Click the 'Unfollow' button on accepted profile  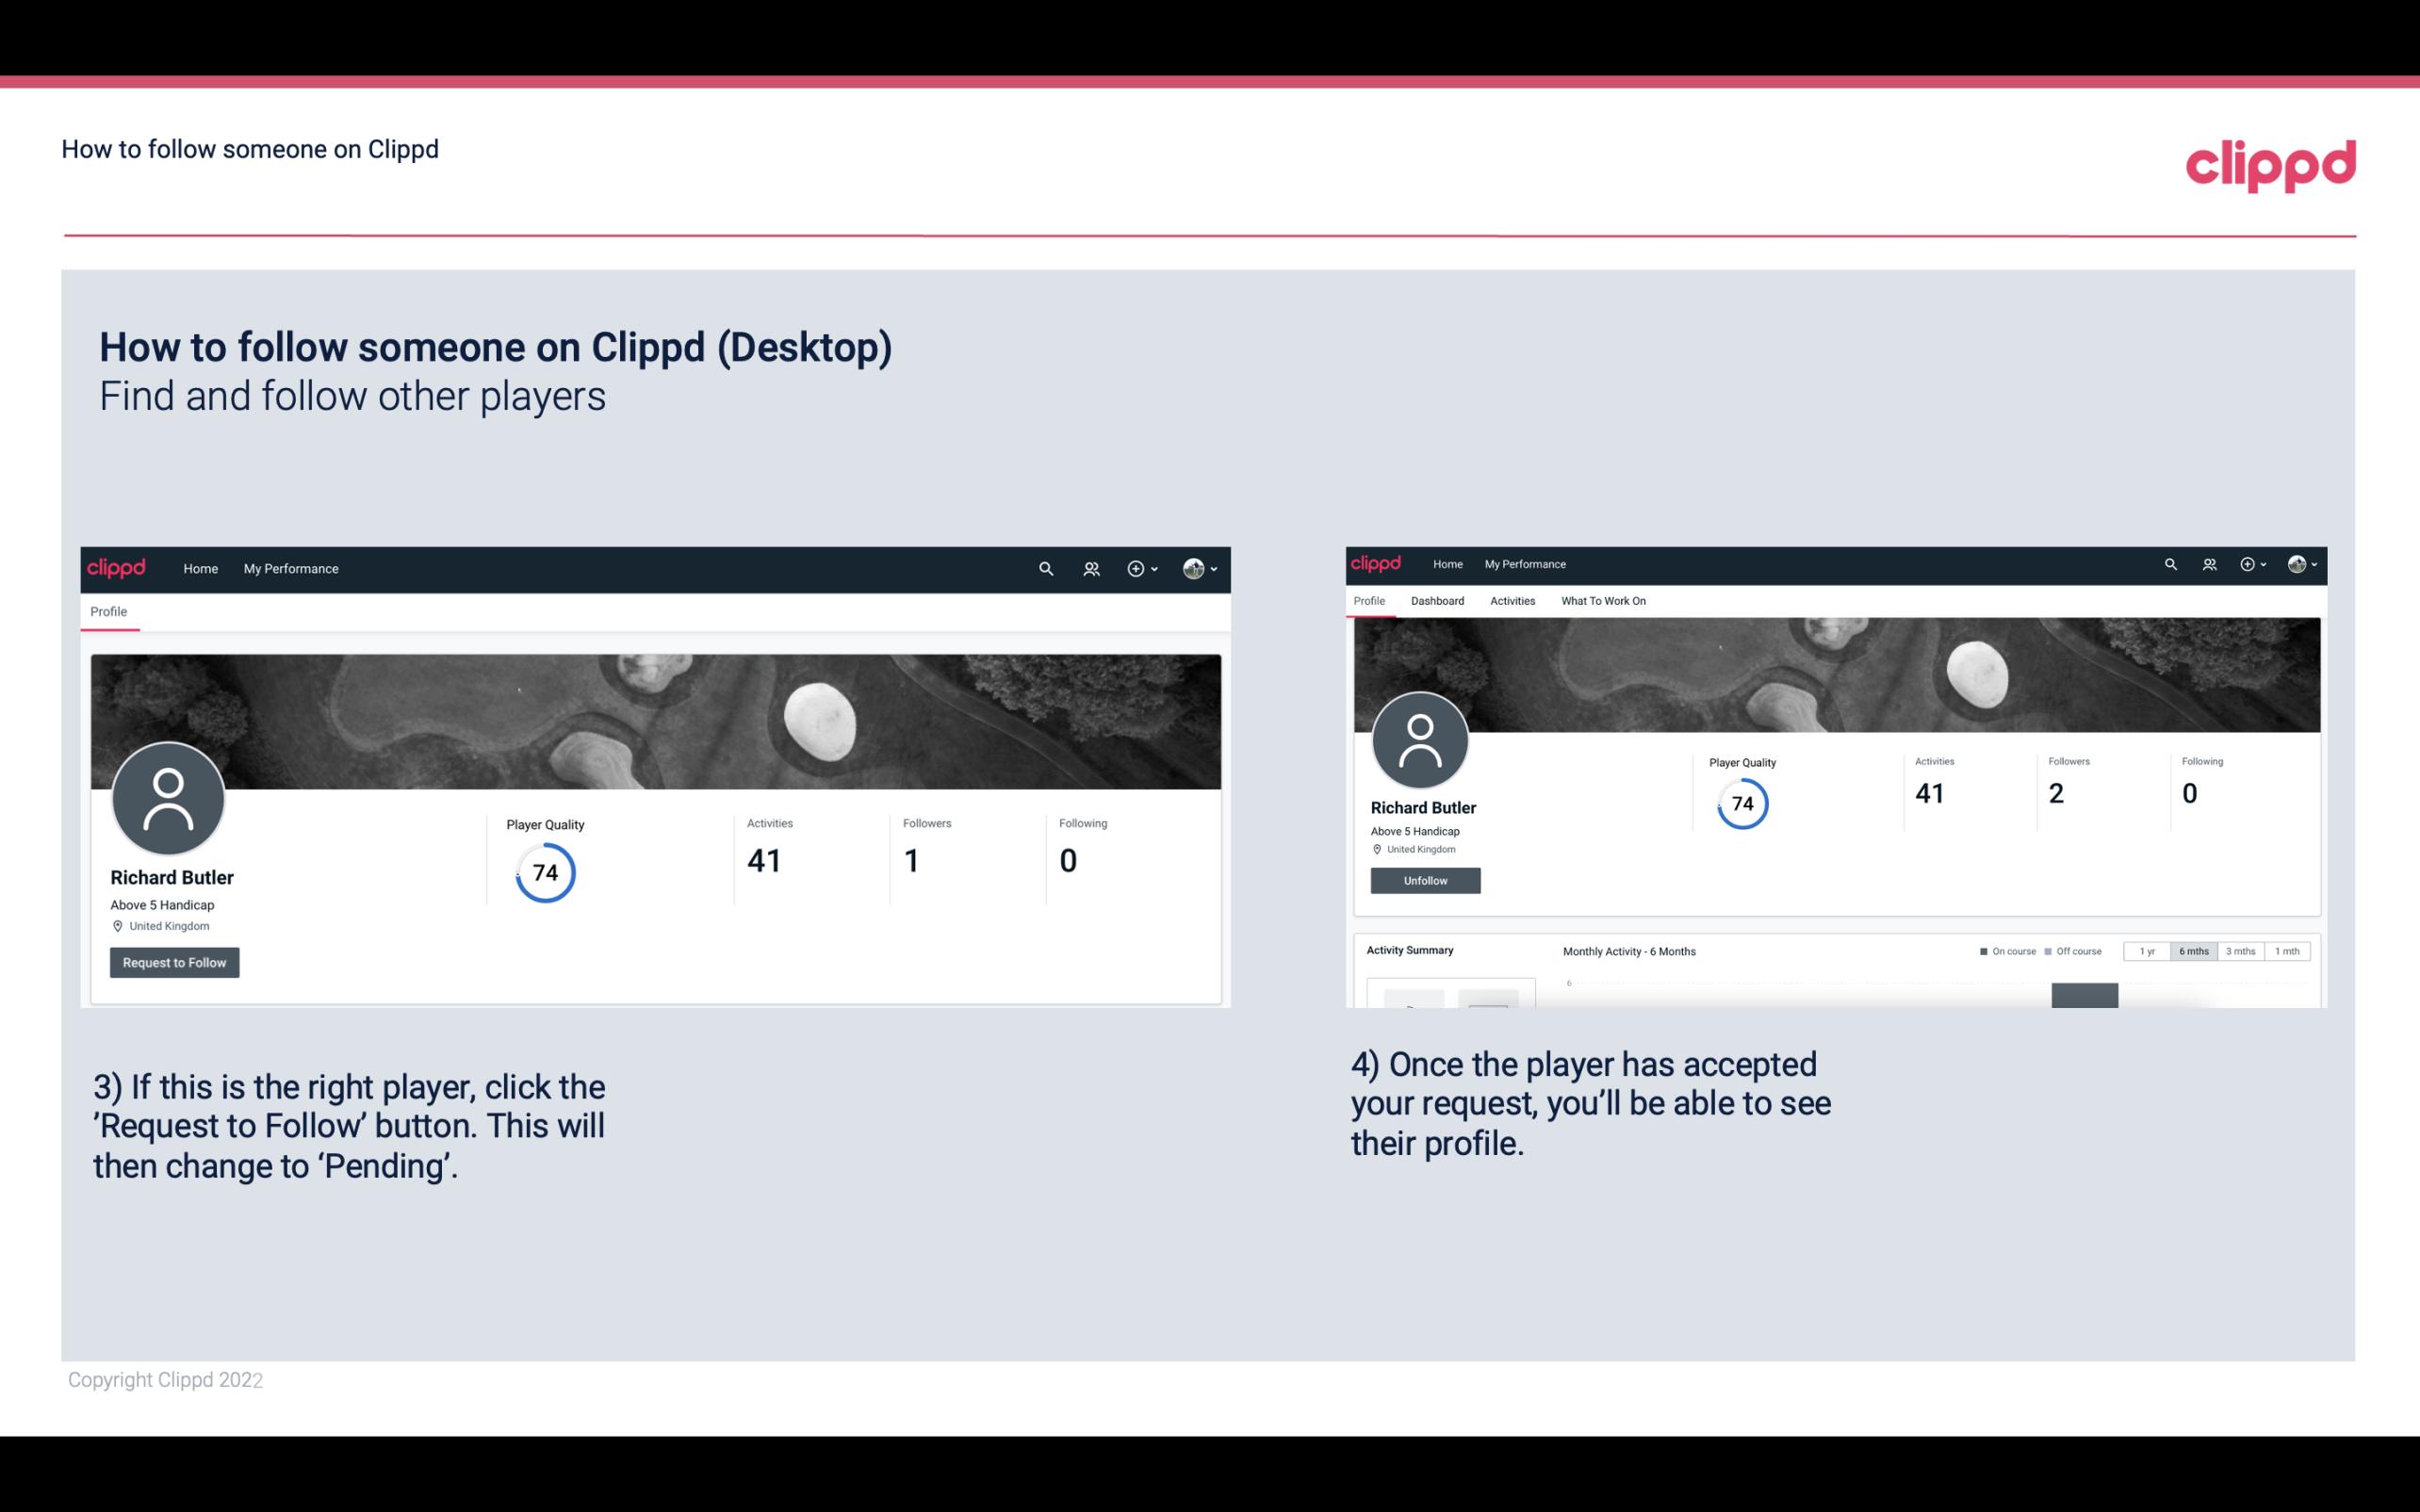[1425, 880]
